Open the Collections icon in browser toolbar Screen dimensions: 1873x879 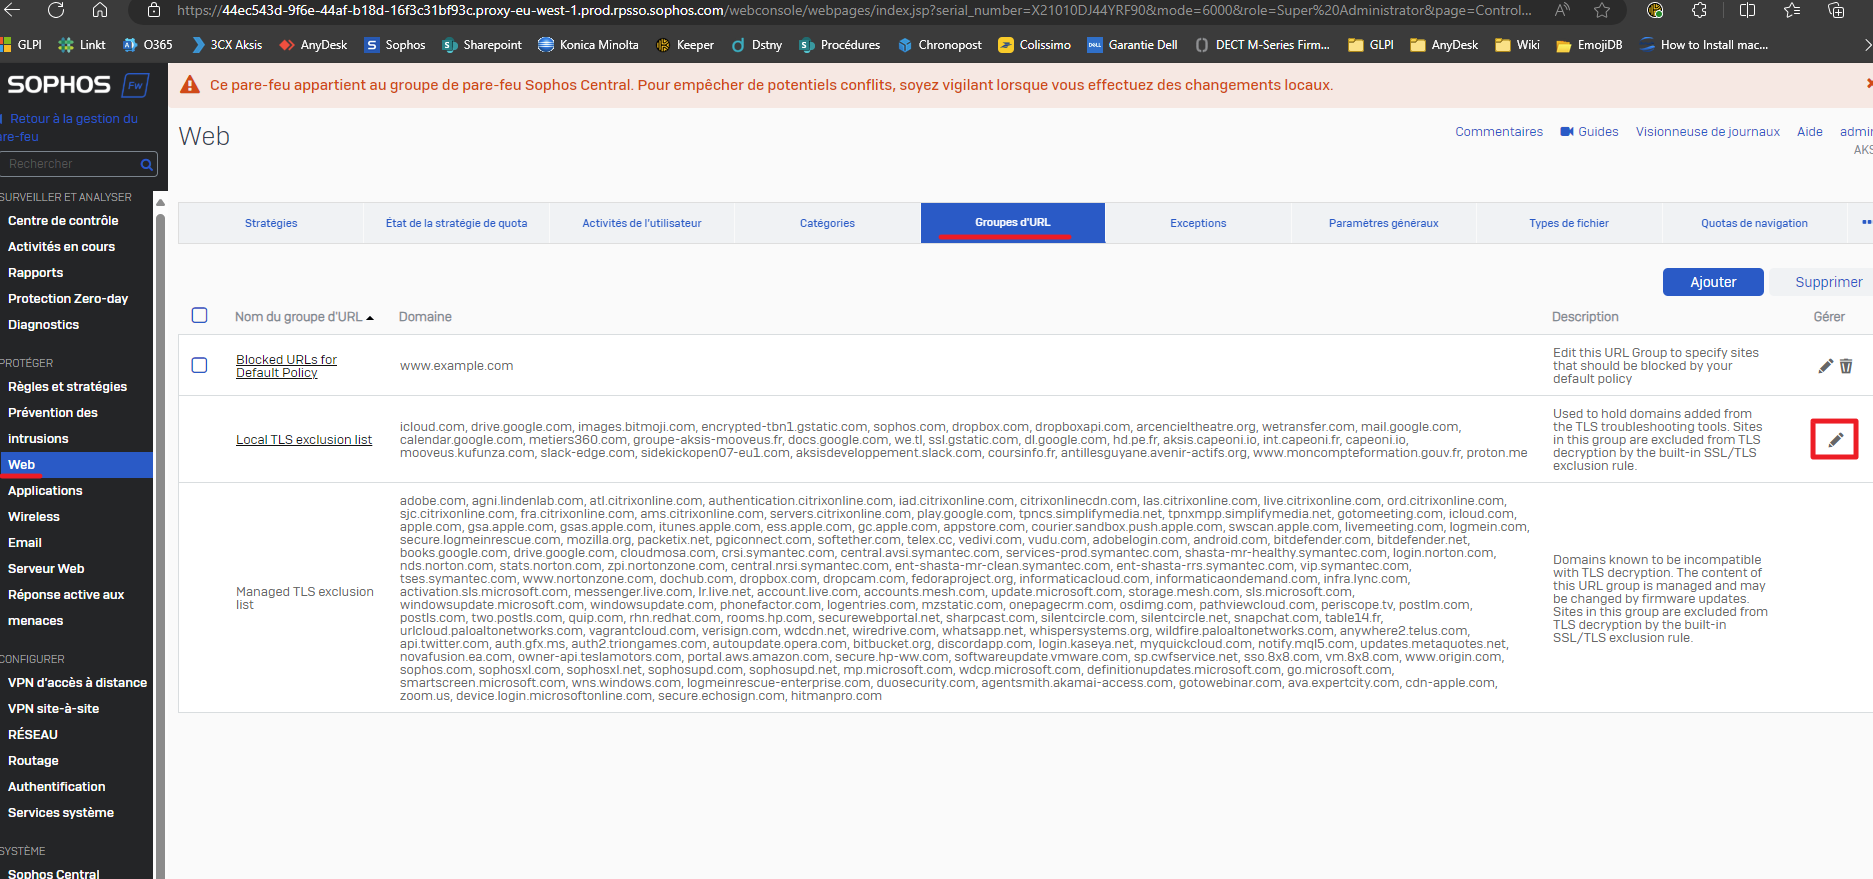tap(1836, 10)
